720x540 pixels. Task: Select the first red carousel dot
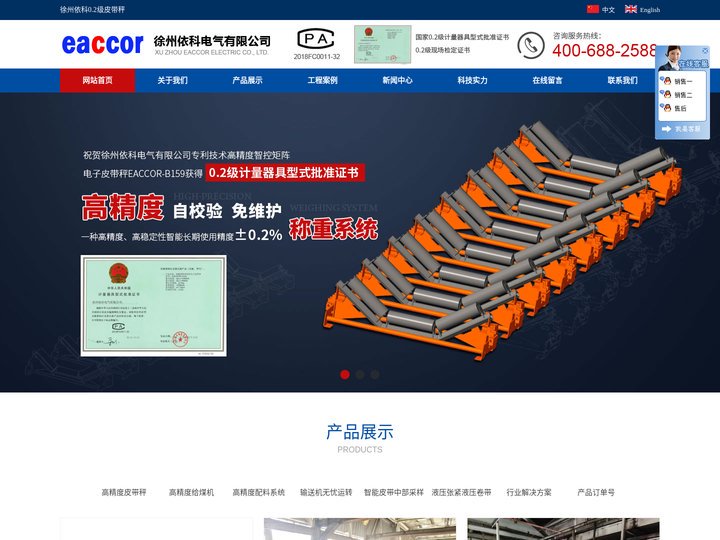[x=345, y=374]
